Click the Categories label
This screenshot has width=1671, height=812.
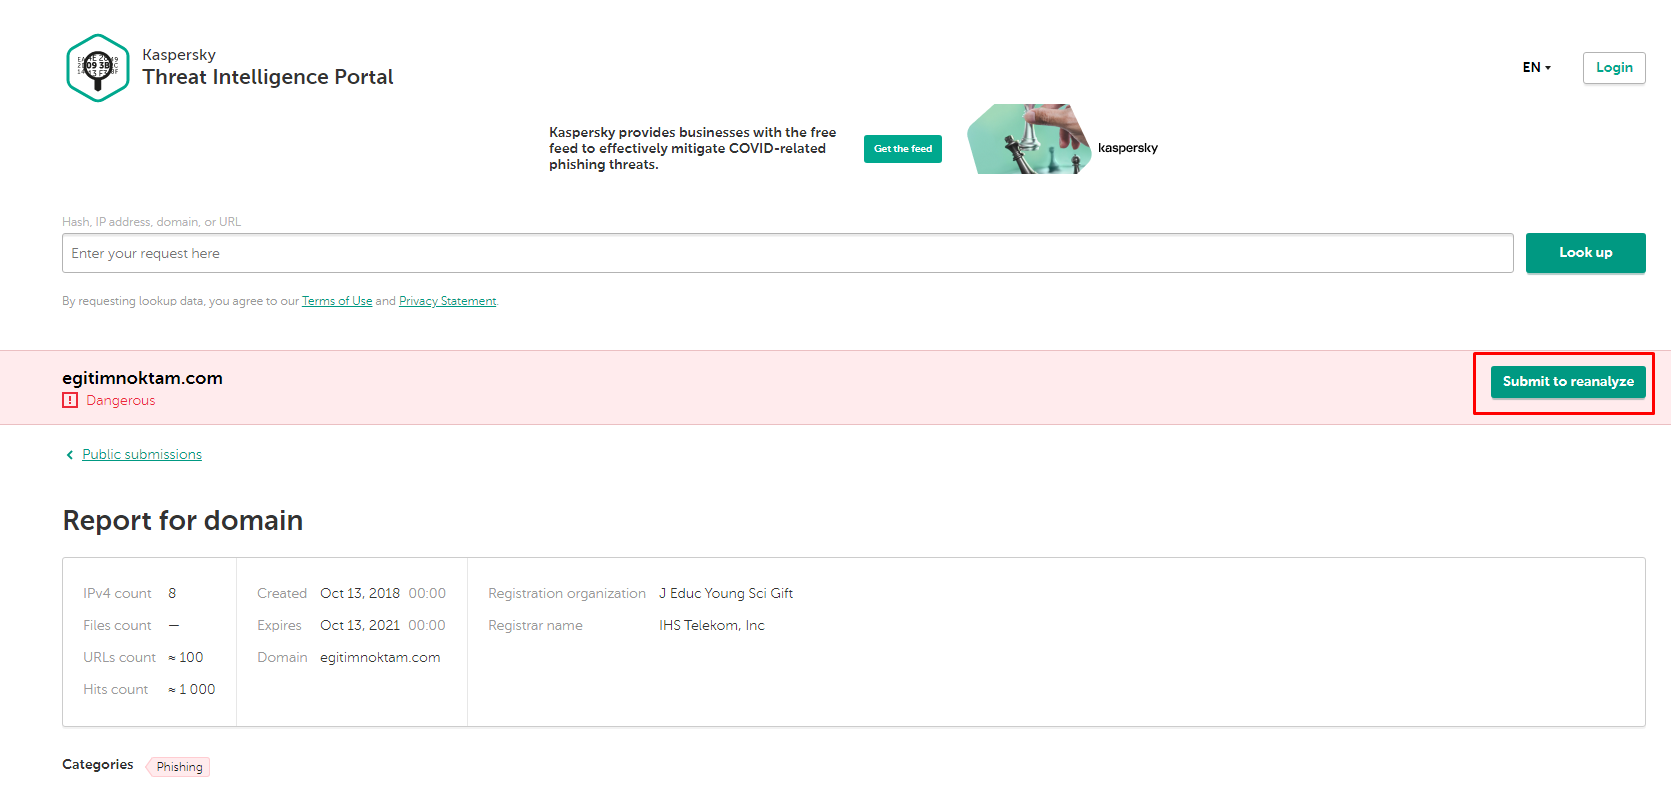pyautogui.click(x=98, y=764)
